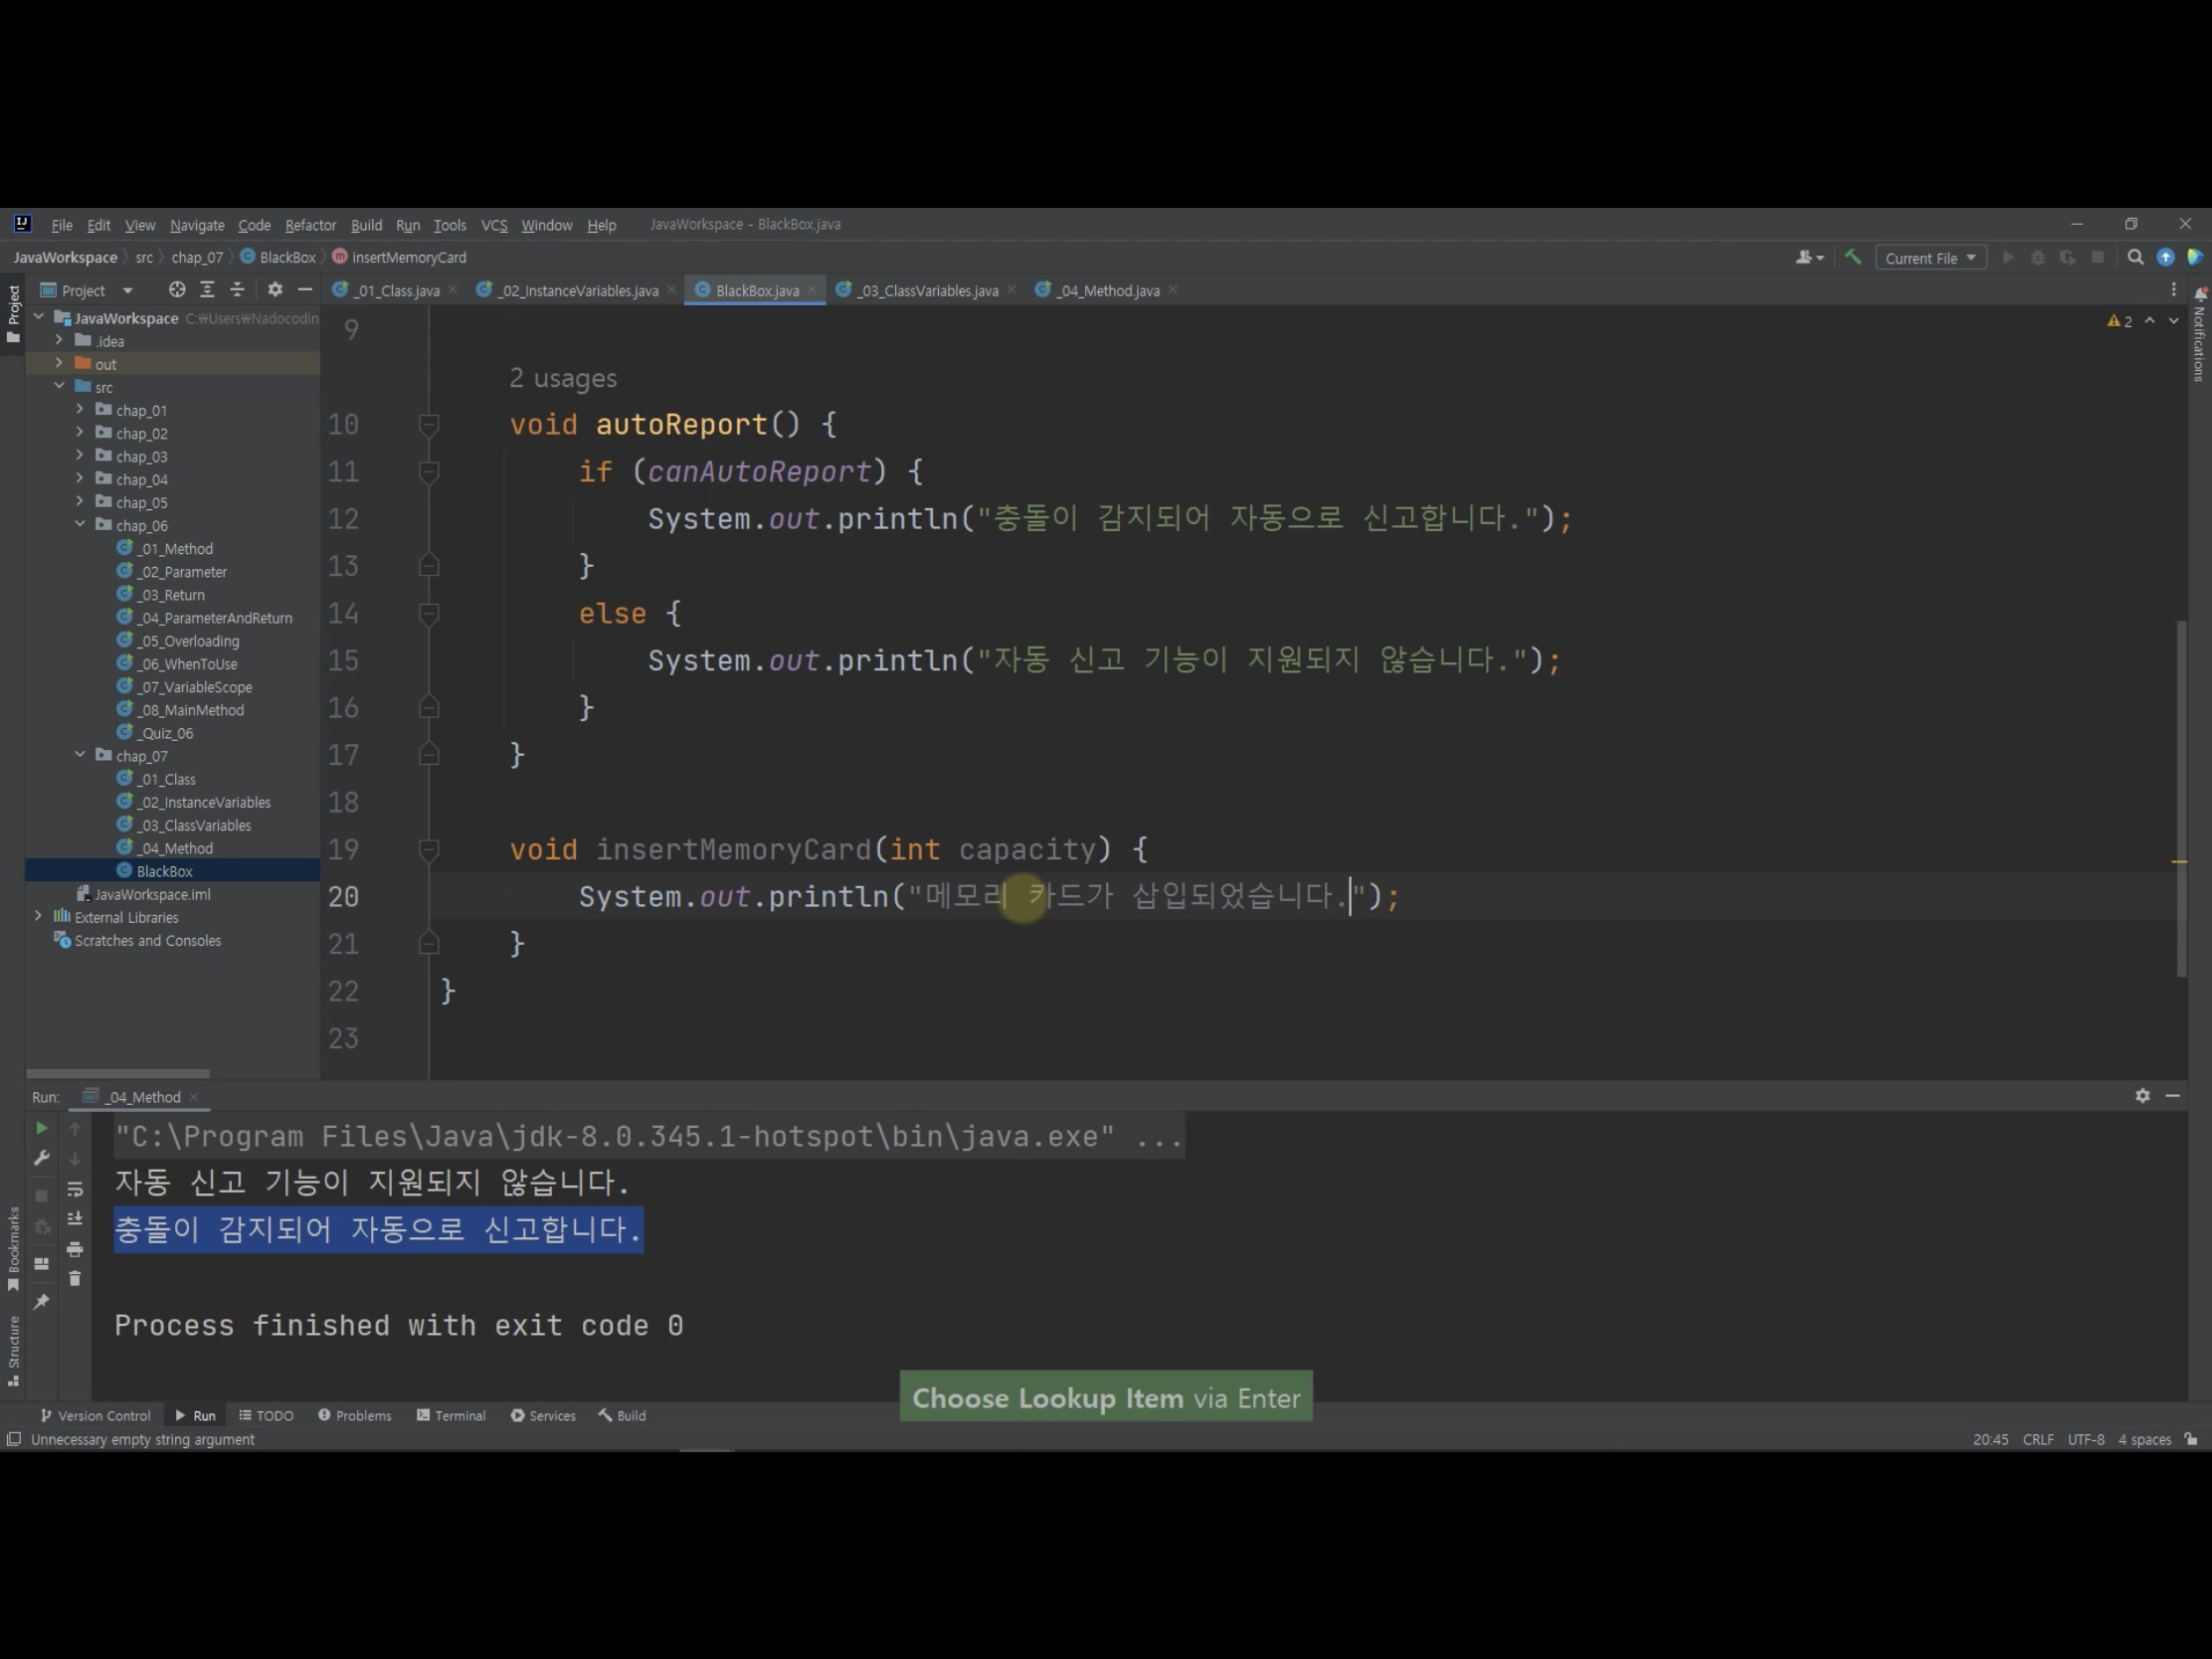Open the Build menu
This screenshot has width=2212, height=1659.
click(366, 225)
